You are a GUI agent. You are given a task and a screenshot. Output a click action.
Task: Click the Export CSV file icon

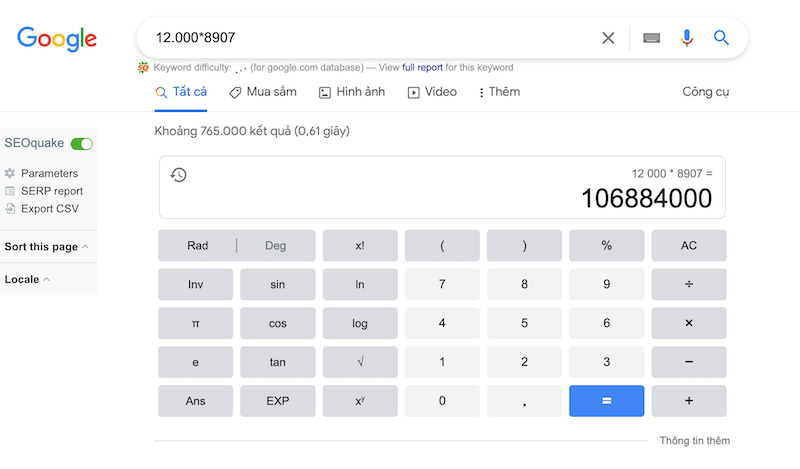(x=10, y=208)
